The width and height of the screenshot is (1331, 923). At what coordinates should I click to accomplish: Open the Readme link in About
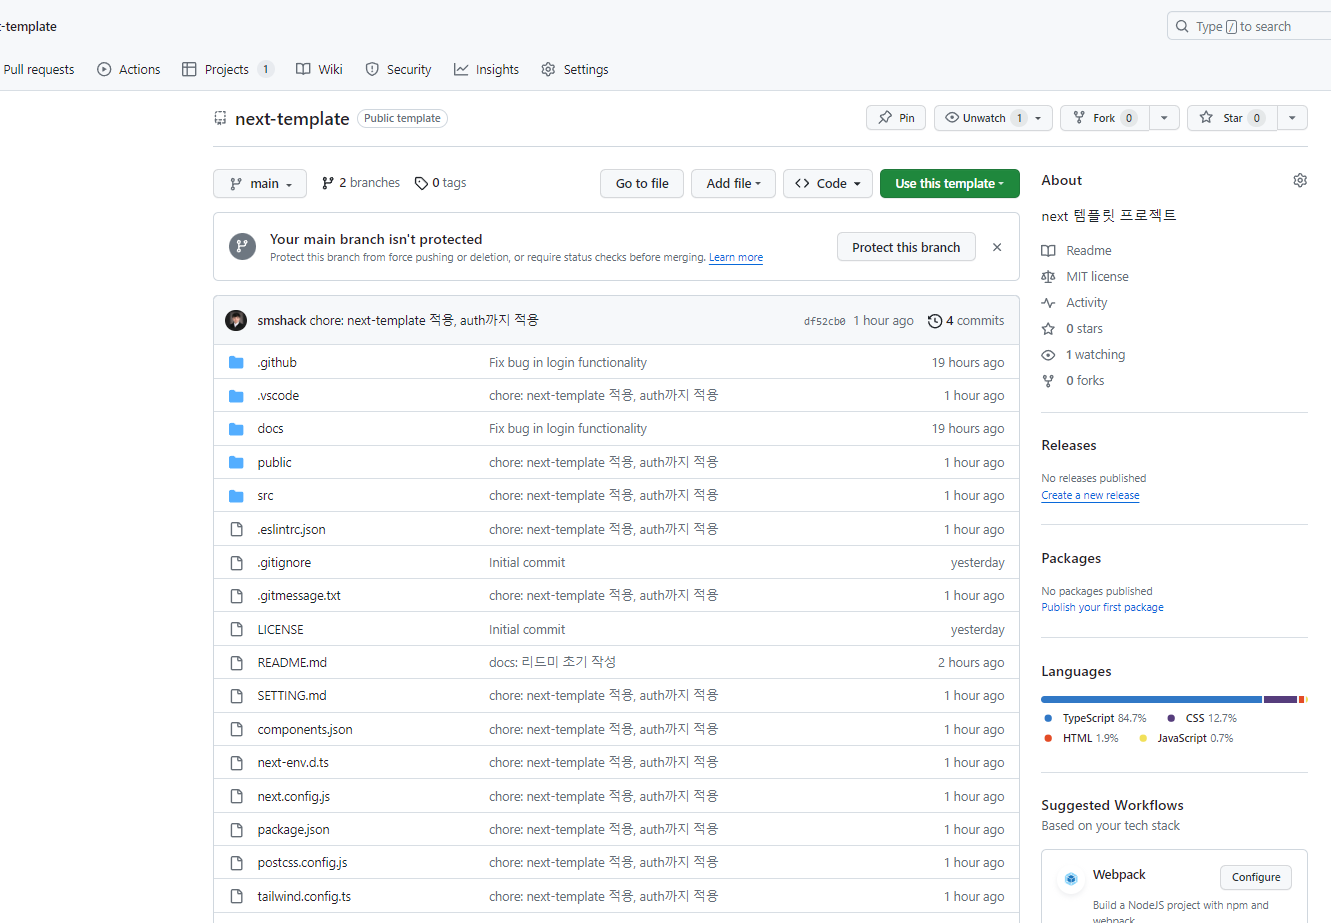point(1077,250)
